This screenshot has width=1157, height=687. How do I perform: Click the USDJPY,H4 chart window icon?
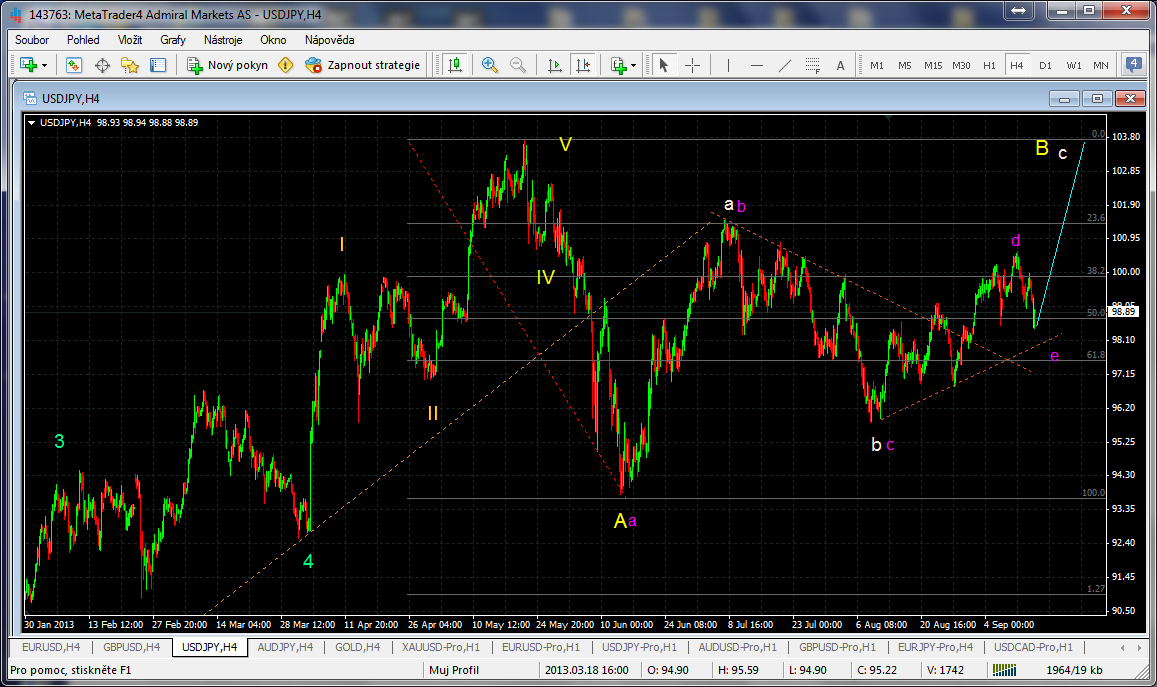(x=30, y=98)
